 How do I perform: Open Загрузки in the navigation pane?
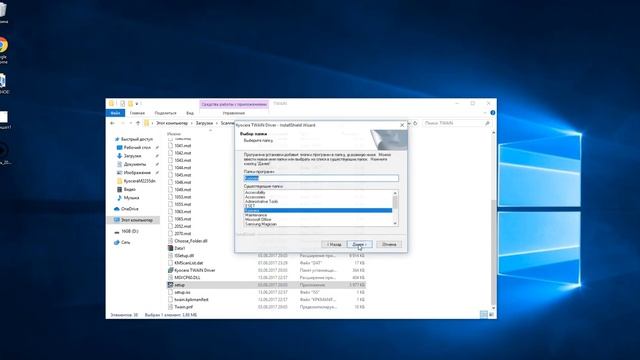click(132, 156)
